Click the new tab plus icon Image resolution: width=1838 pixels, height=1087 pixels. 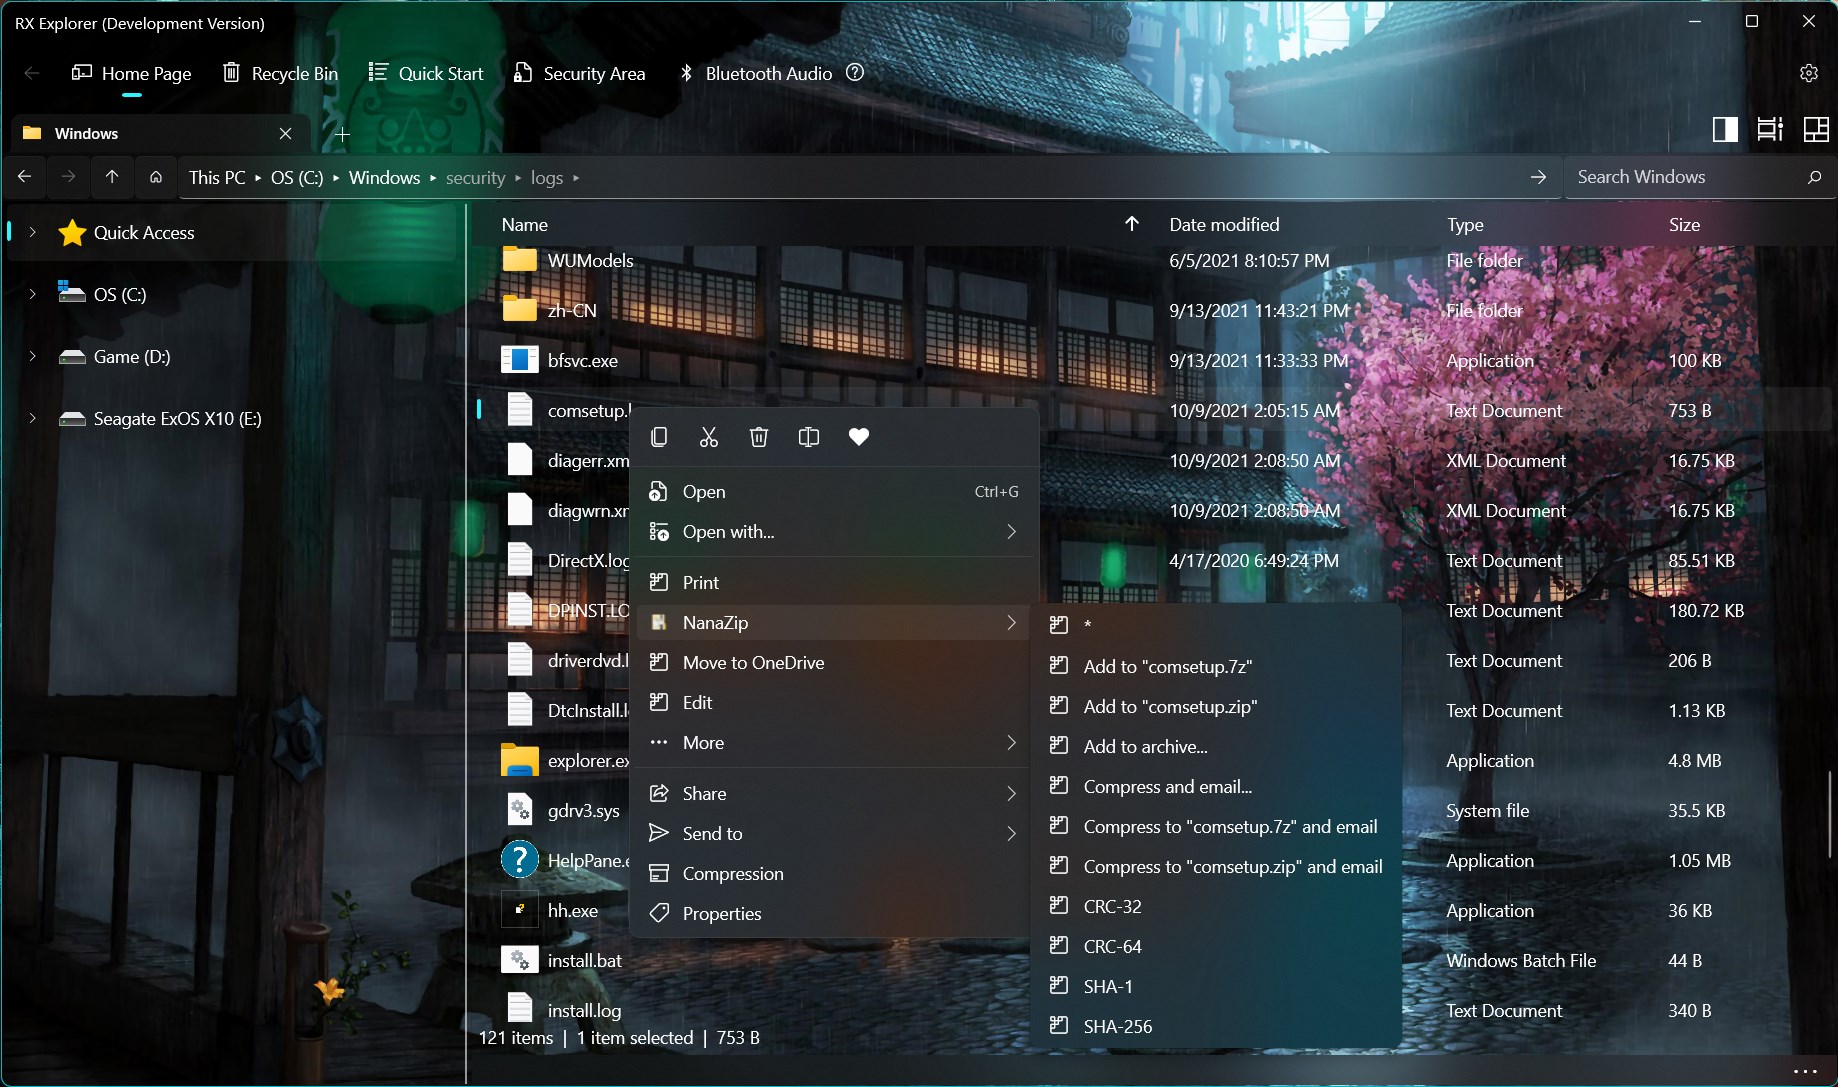click(342, 134)
